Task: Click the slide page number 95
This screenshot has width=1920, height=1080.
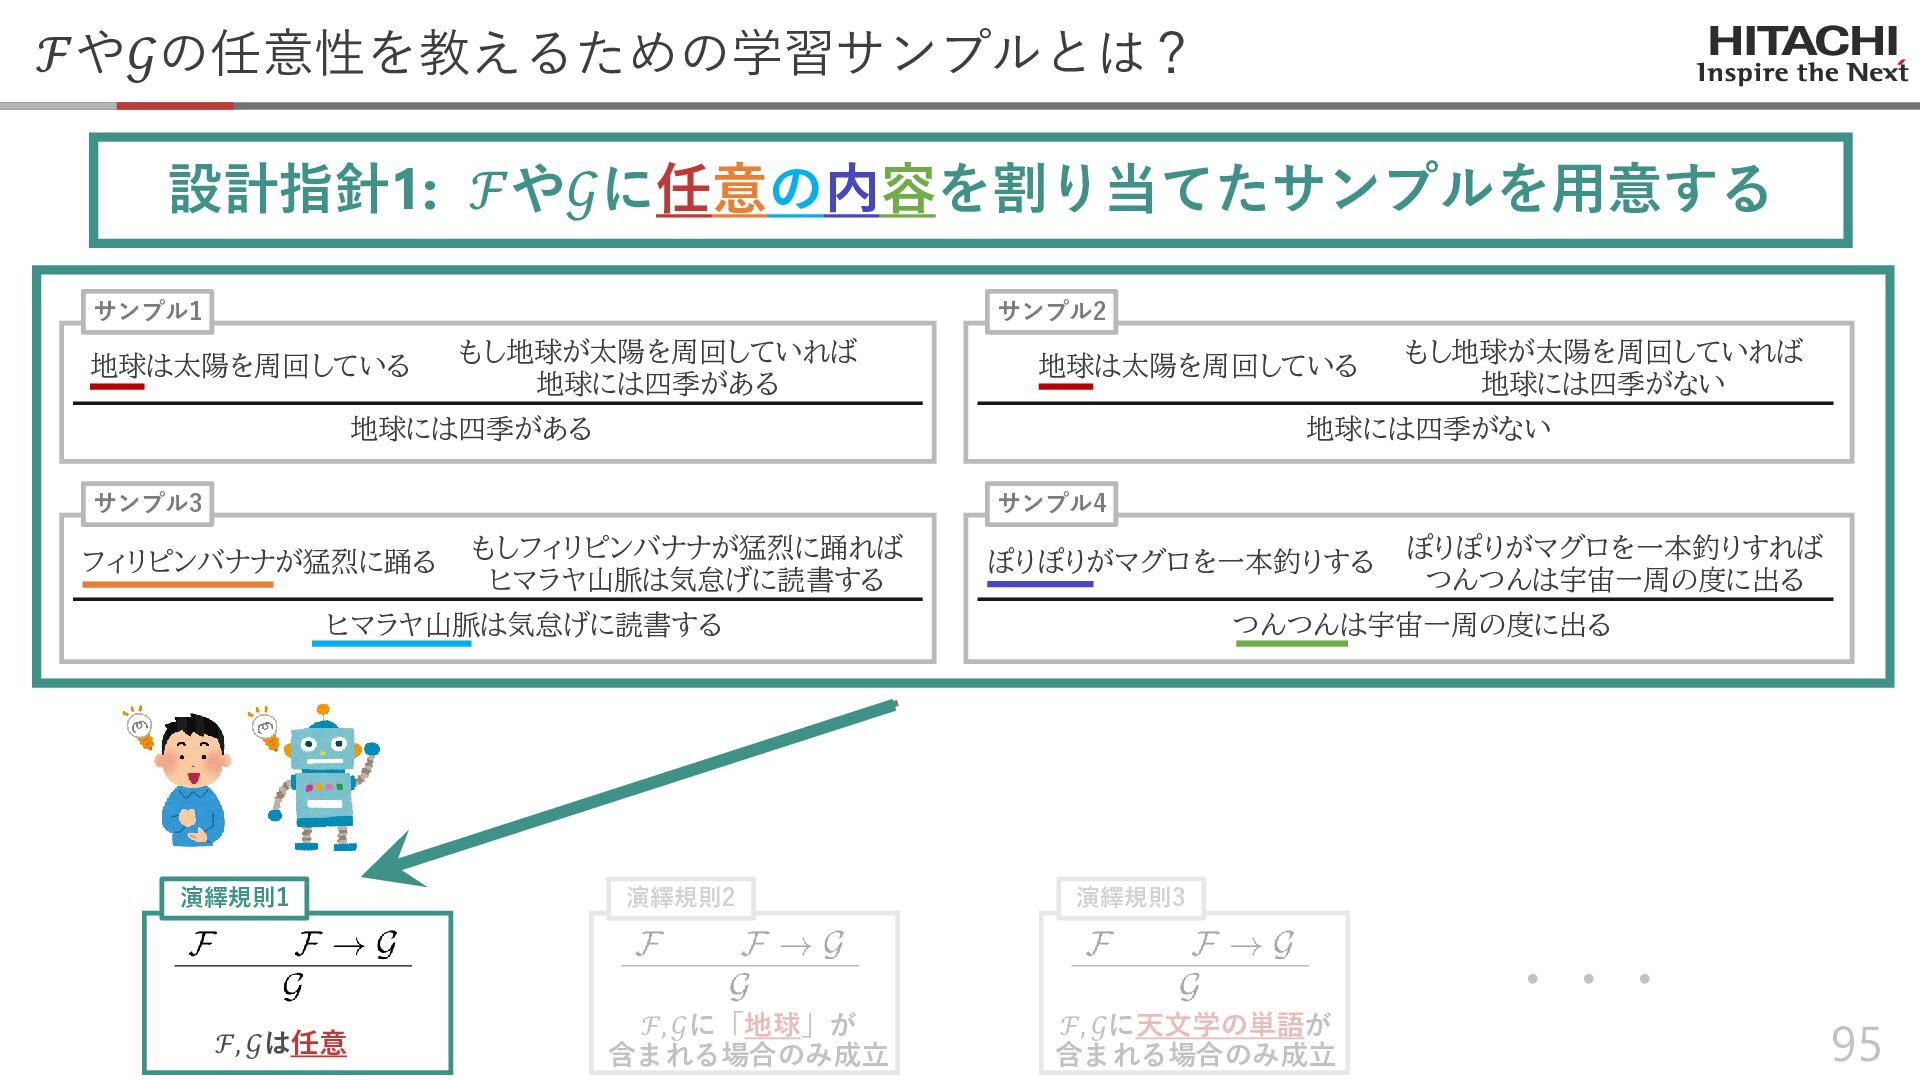Action: tap(1855, 1044)
